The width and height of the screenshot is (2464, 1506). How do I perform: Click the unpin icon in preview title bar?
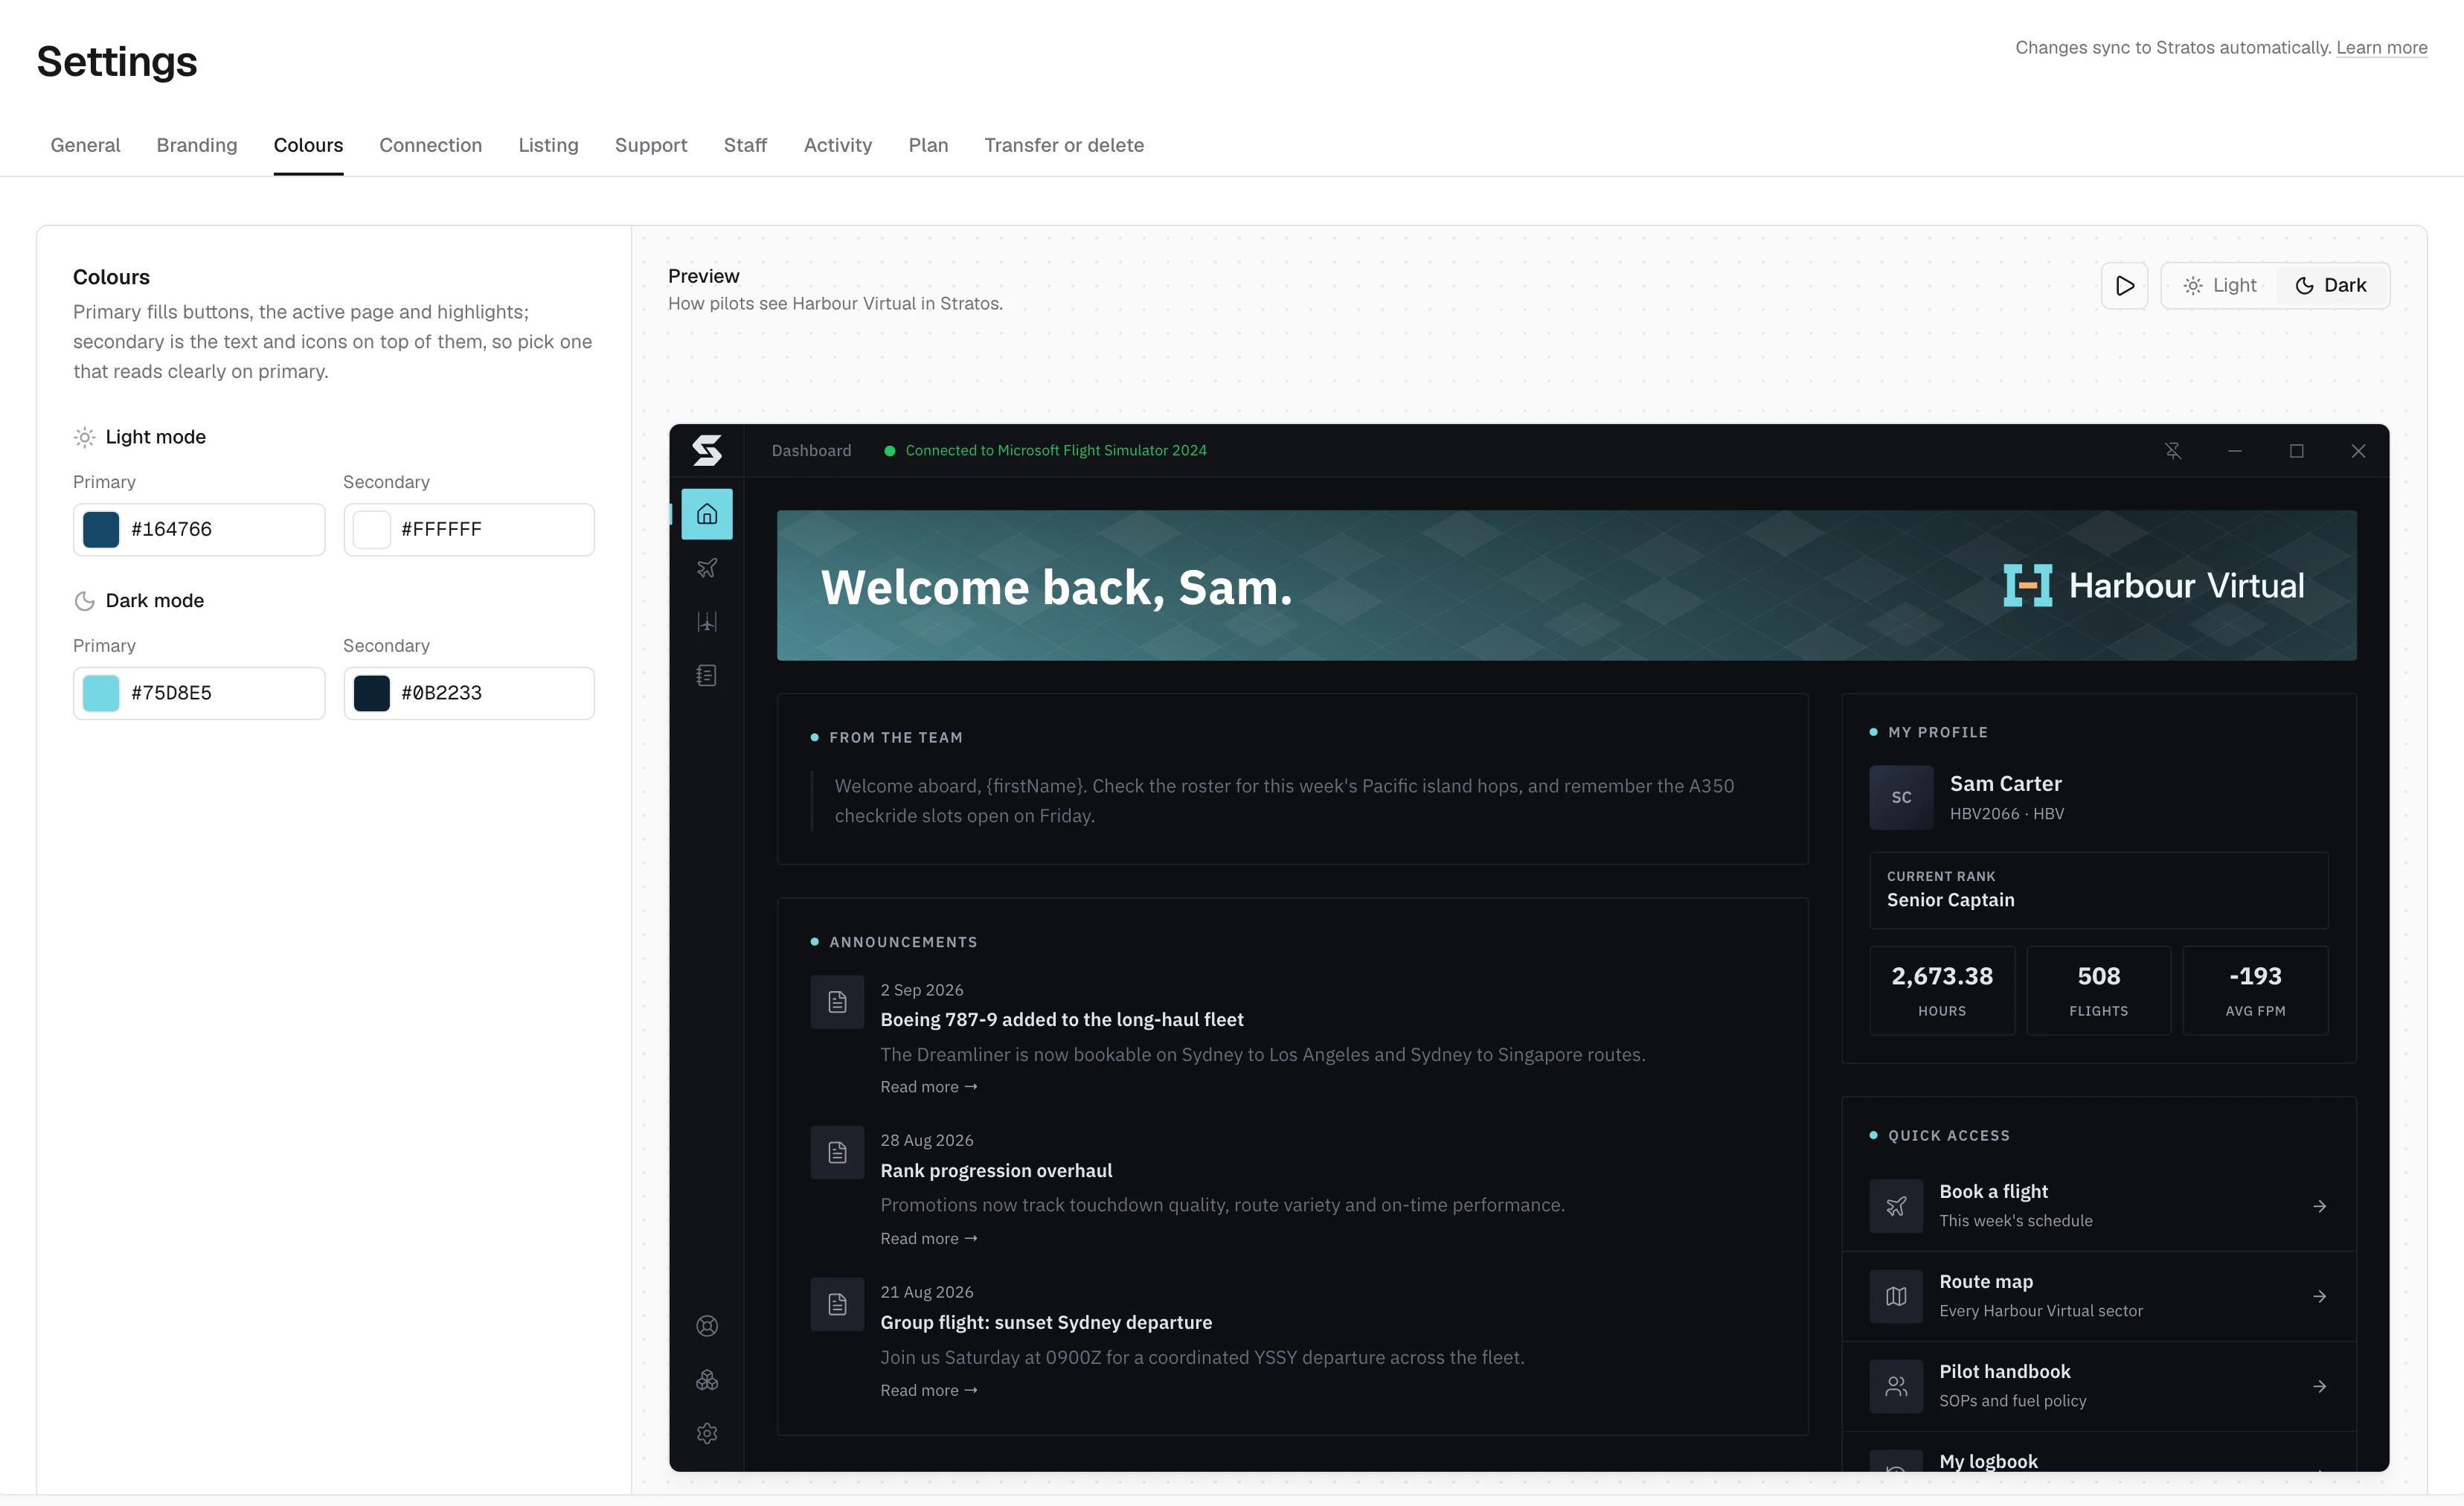coord(2173,451)
